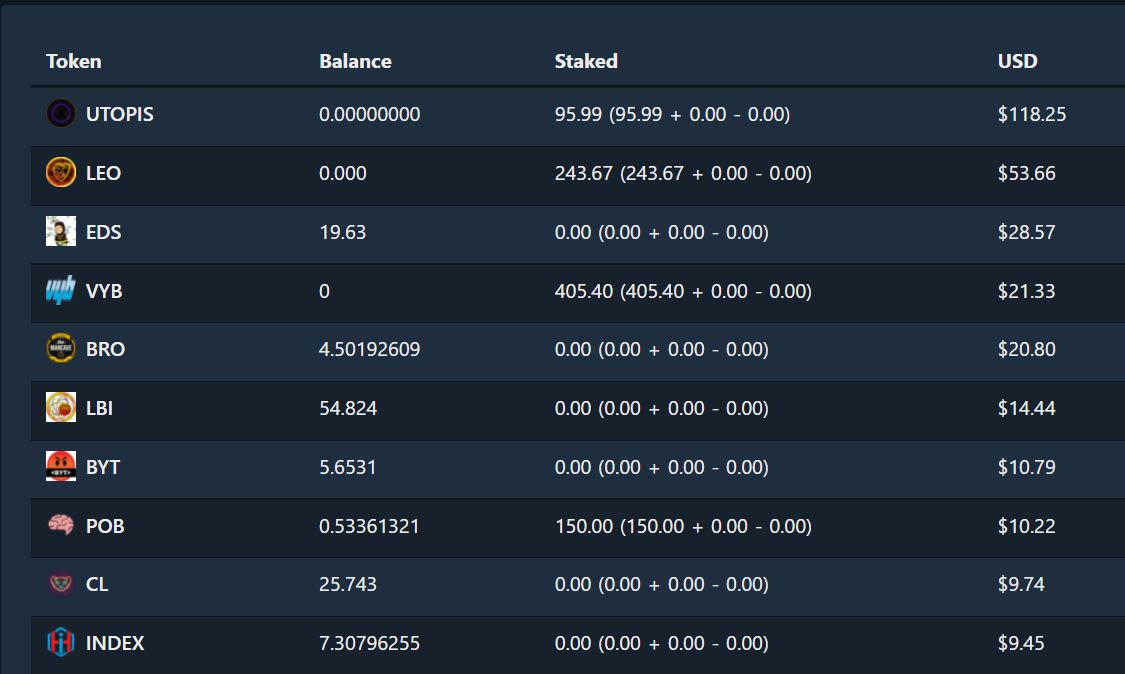This screenshot has height=674, width=1125.
Task: Click the $118.25 USD value
Action: [x=1032, y=114]
